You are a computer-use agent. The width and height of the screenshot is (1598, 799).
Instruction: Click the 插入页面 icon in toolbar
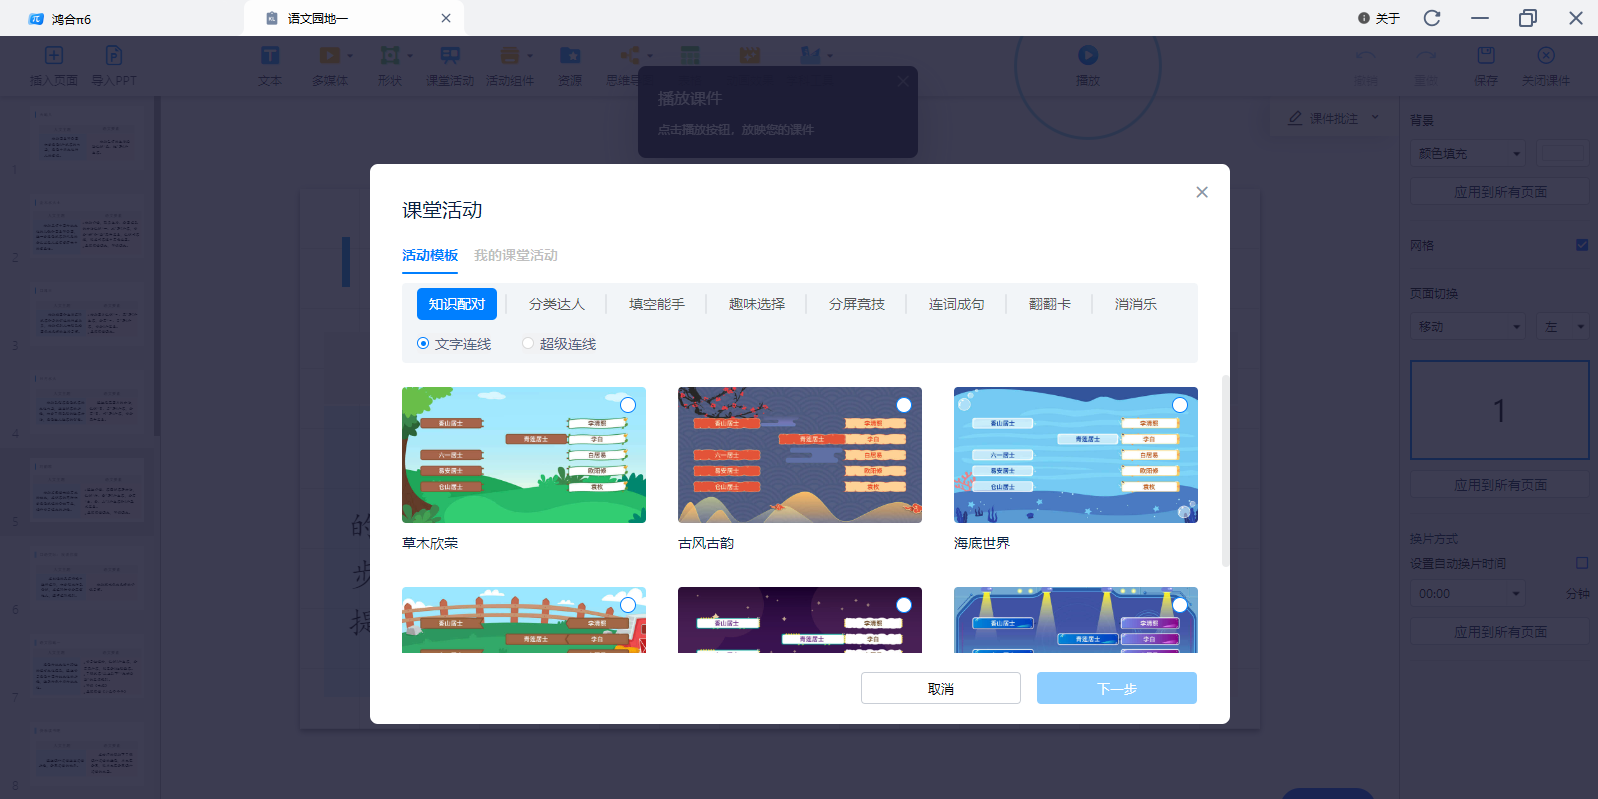pyautogui.click(x=54, y=56)
